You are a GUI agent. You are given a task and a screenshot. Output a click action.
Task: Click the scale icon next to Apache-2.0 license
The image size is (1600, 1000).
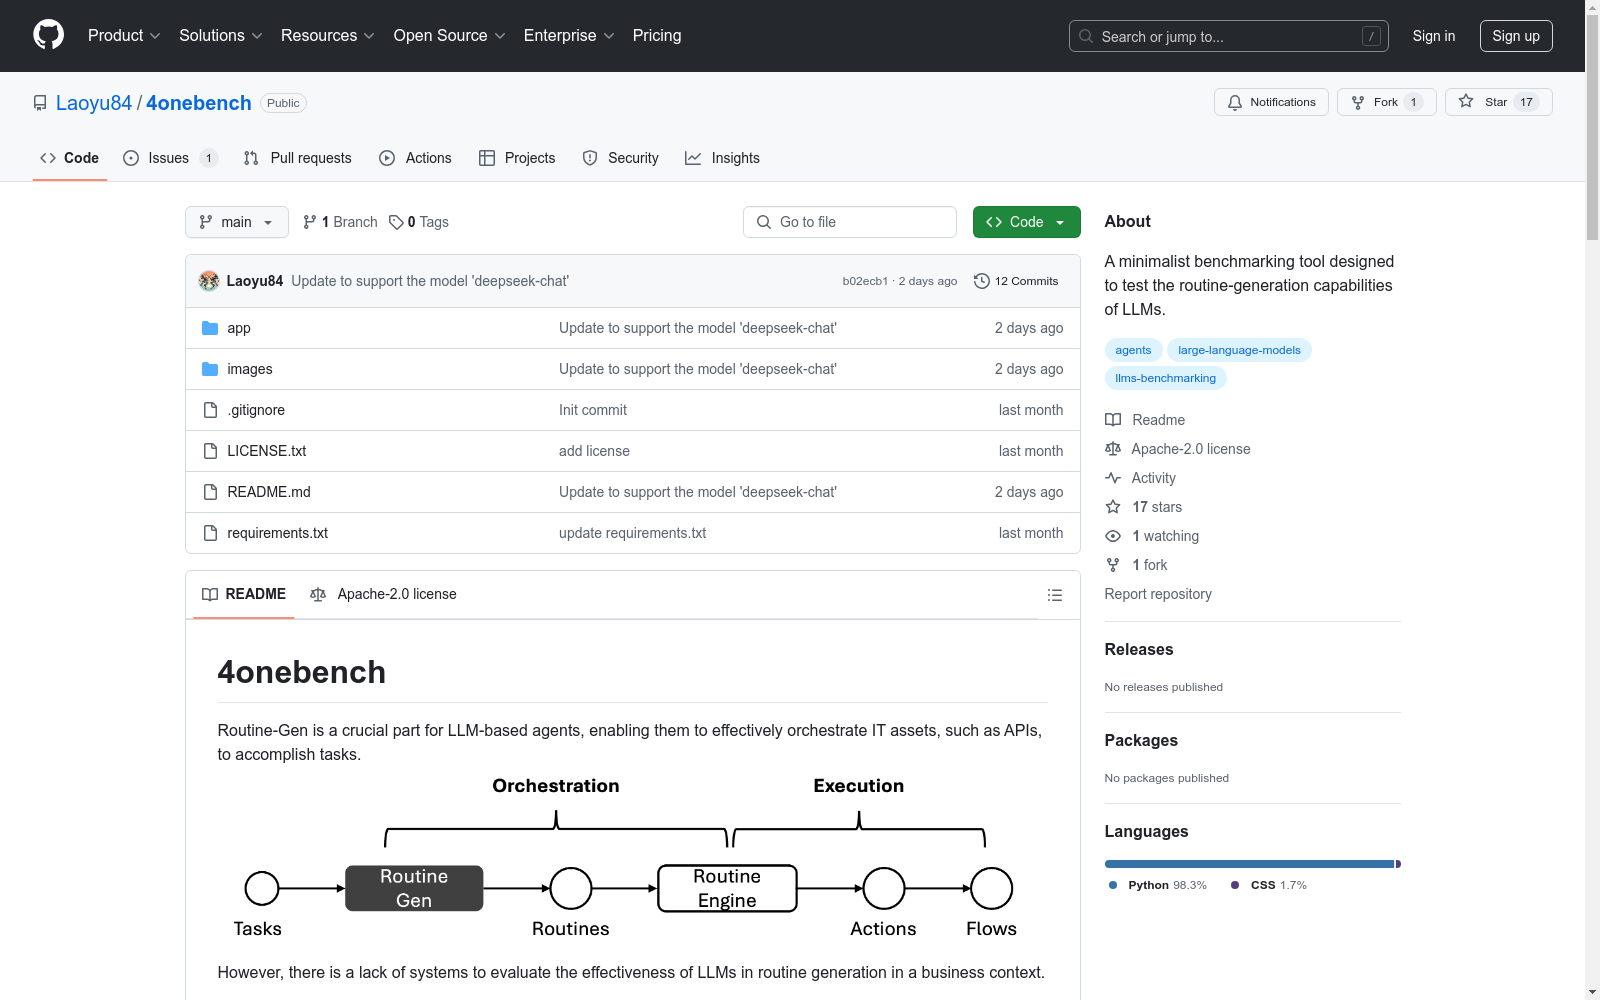(x=1113, y=449)
